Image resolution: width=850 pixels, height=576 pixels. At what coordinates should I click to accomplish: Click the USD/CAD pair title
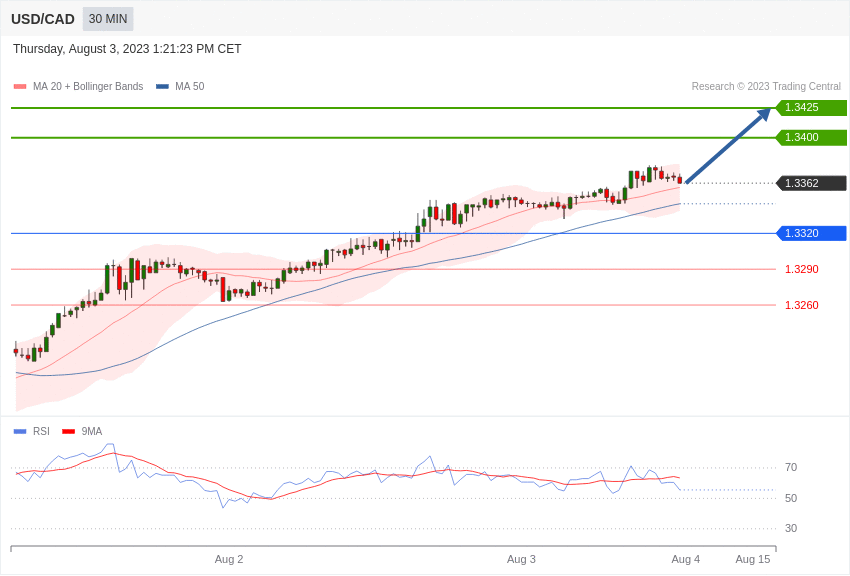click(43, 20)
